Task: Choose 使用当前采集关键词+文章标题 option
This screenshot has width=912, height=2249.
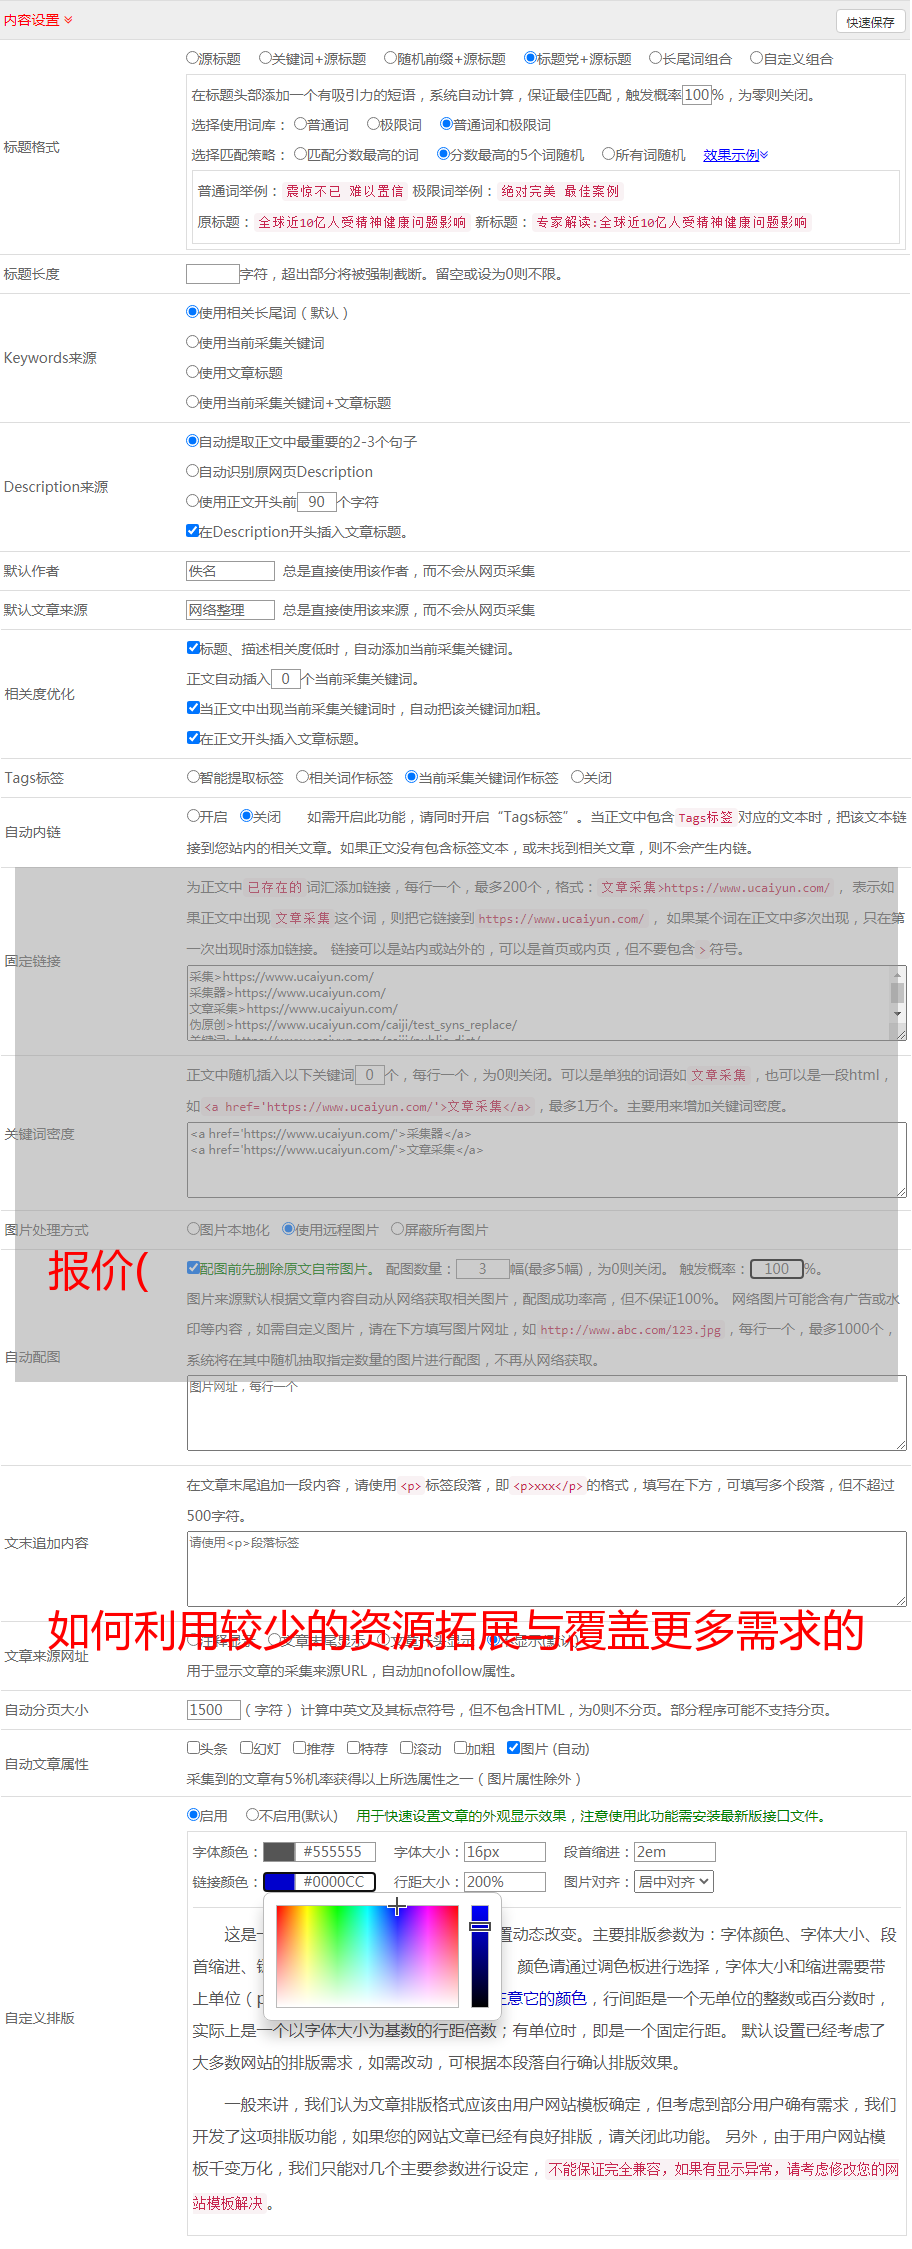Action: pos(193,402)
